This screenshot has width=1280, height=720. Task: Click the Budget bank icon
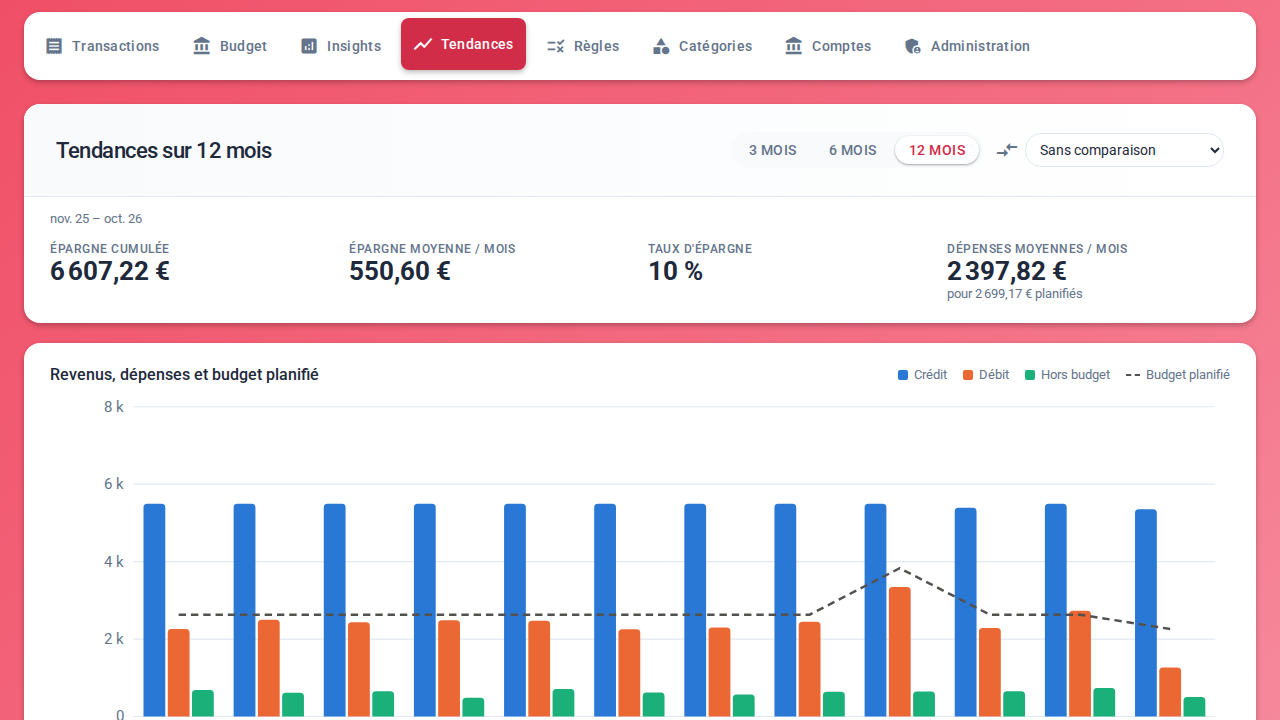point(202,46)
